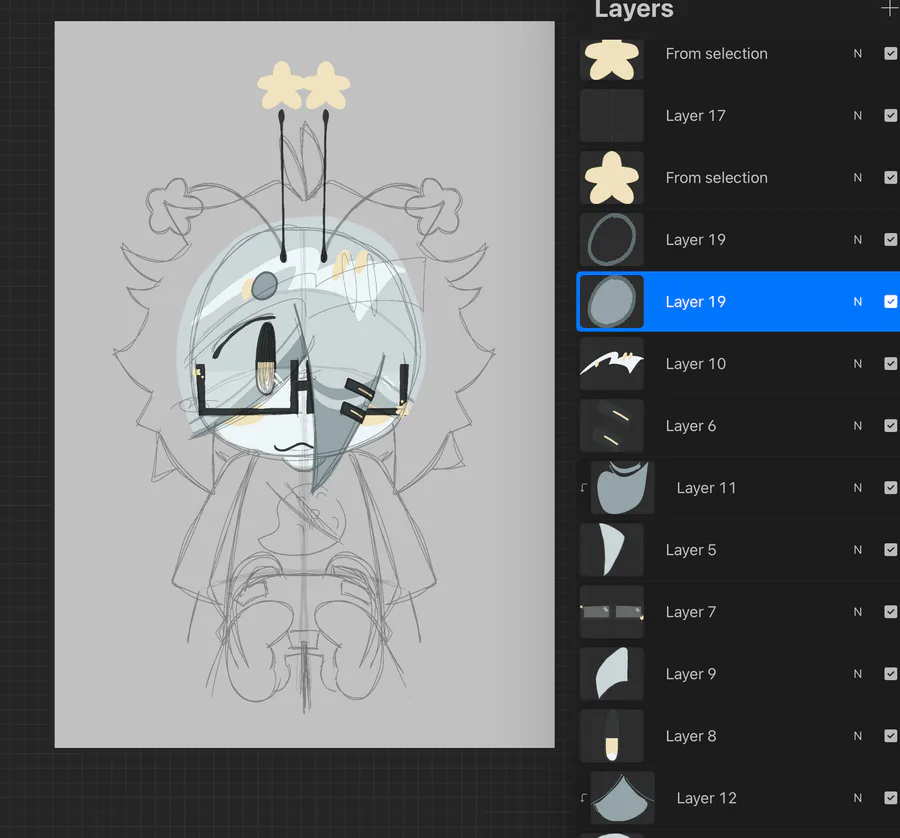Viewport: 900px width, 838px height.
Task: Hide the From selection layer below Layer 17
Action: [x=891, y=177]
